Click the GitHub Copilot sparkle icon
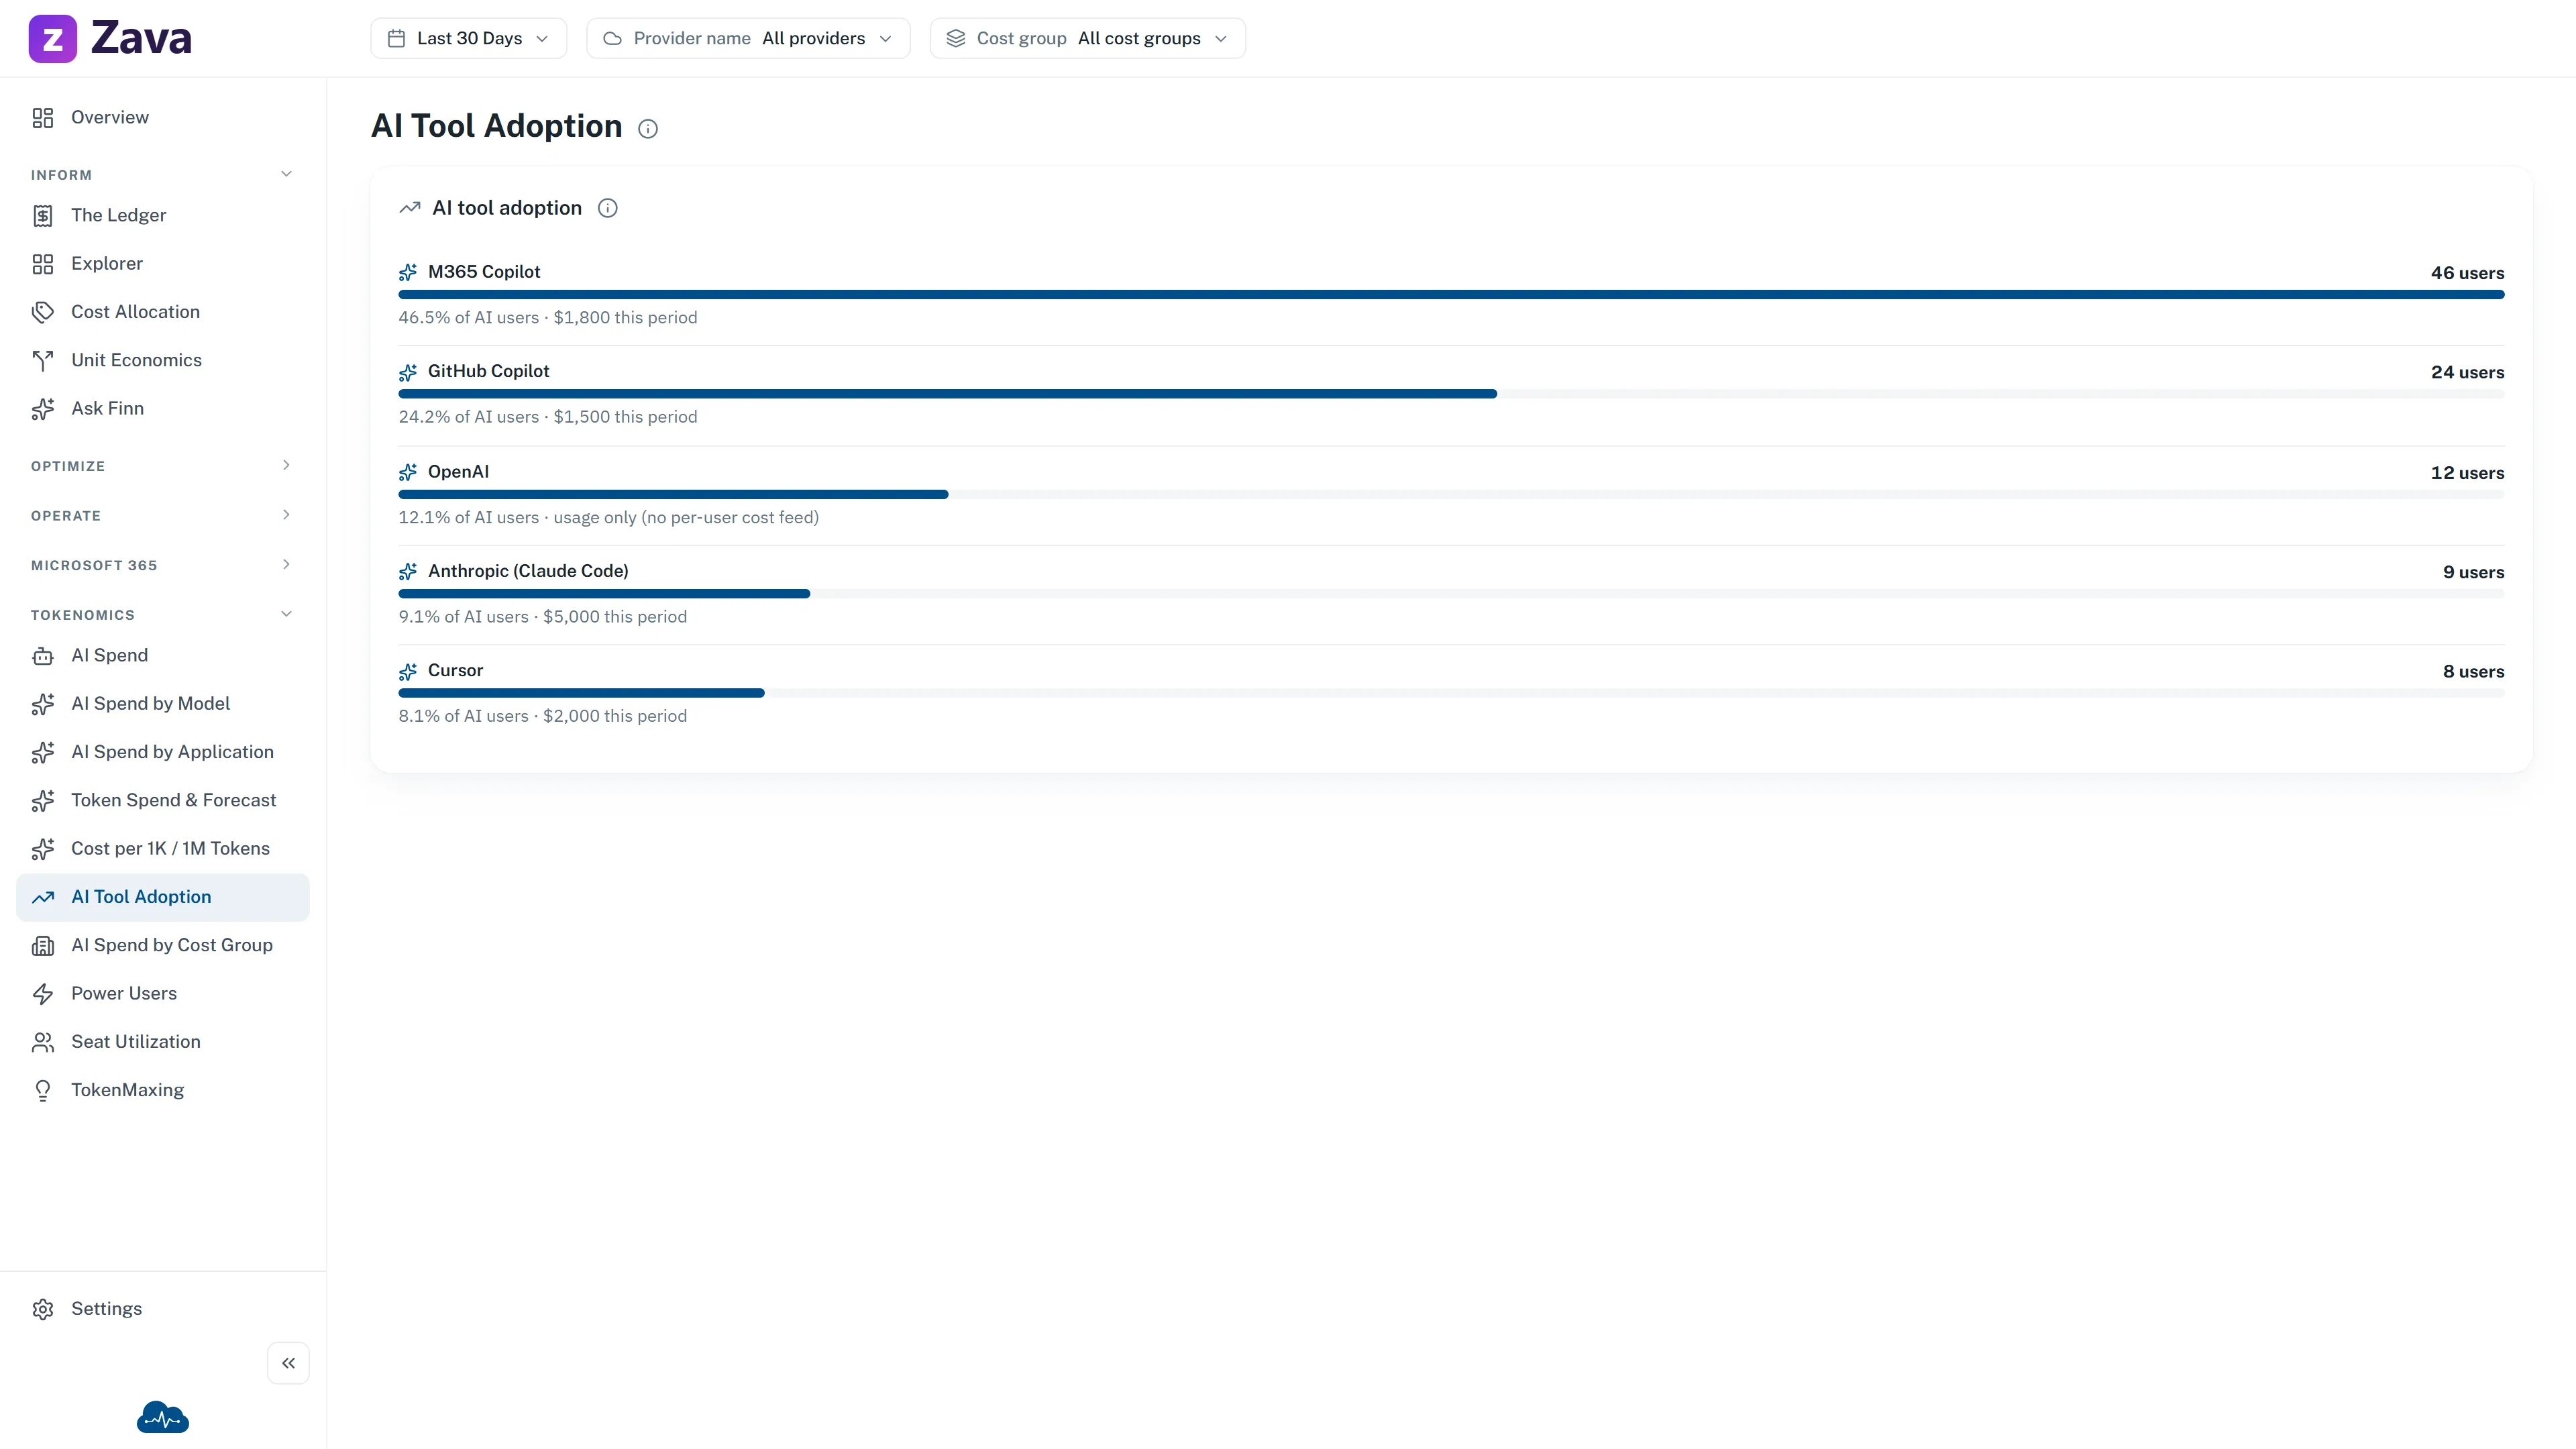2576x1449 pixels. pos(408,372)
